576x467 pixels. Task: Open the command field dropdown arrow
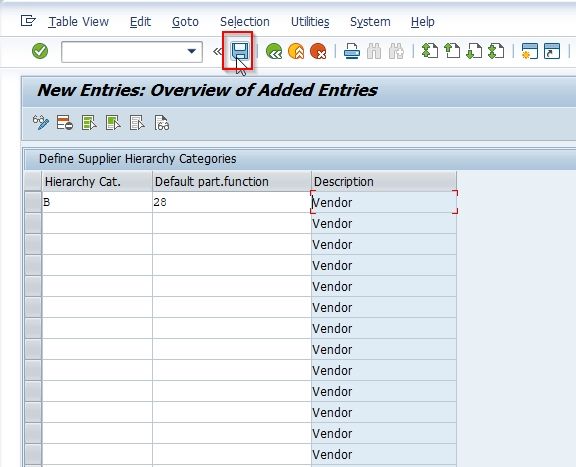coord(191,51)
